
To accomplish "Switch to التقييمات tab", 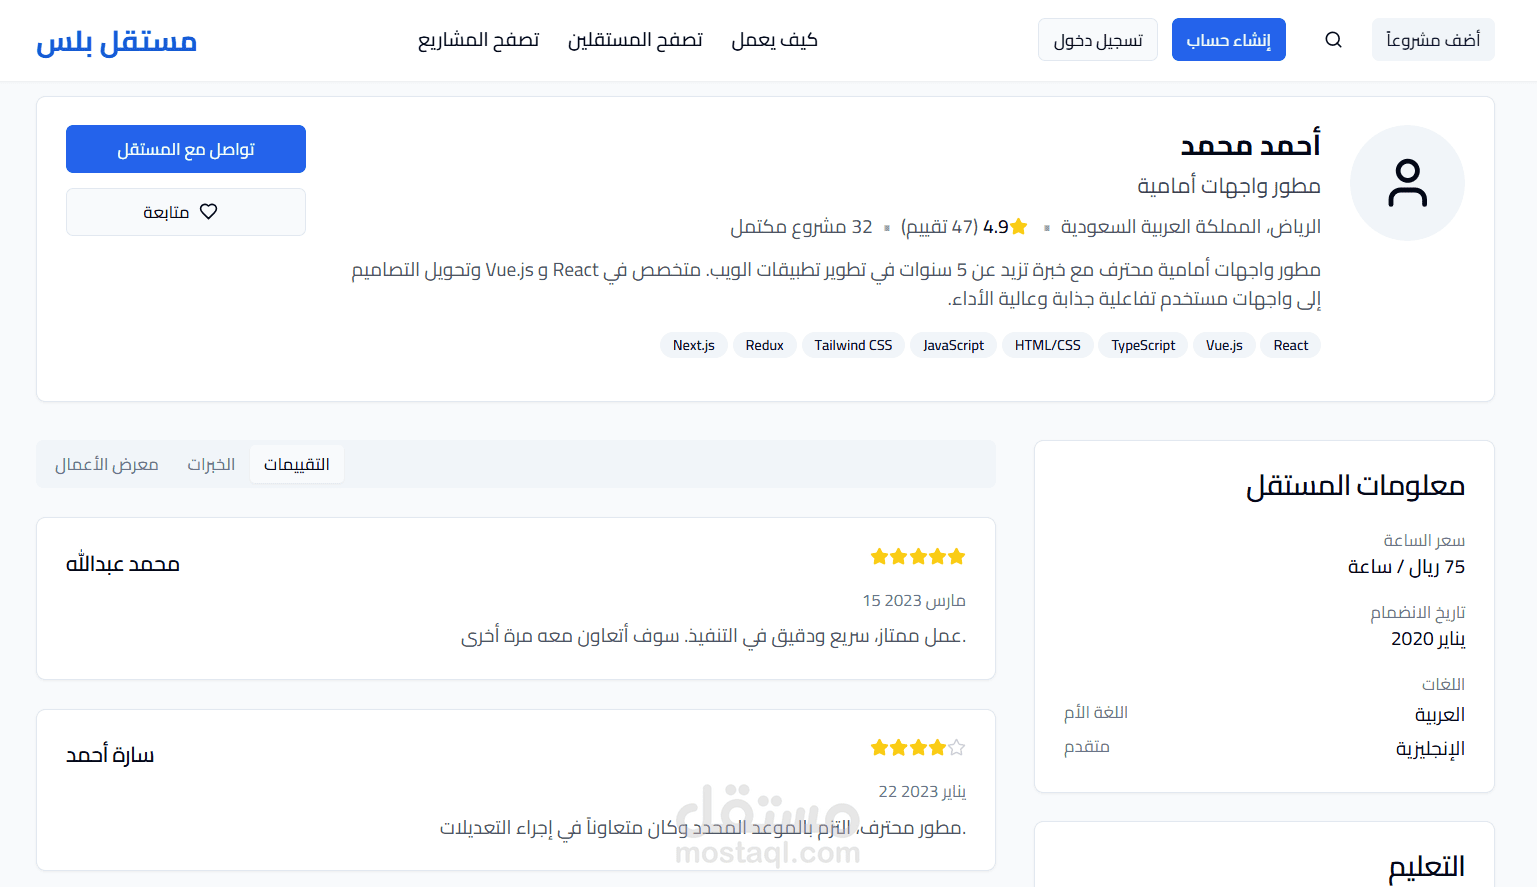I will click(297, 464).
